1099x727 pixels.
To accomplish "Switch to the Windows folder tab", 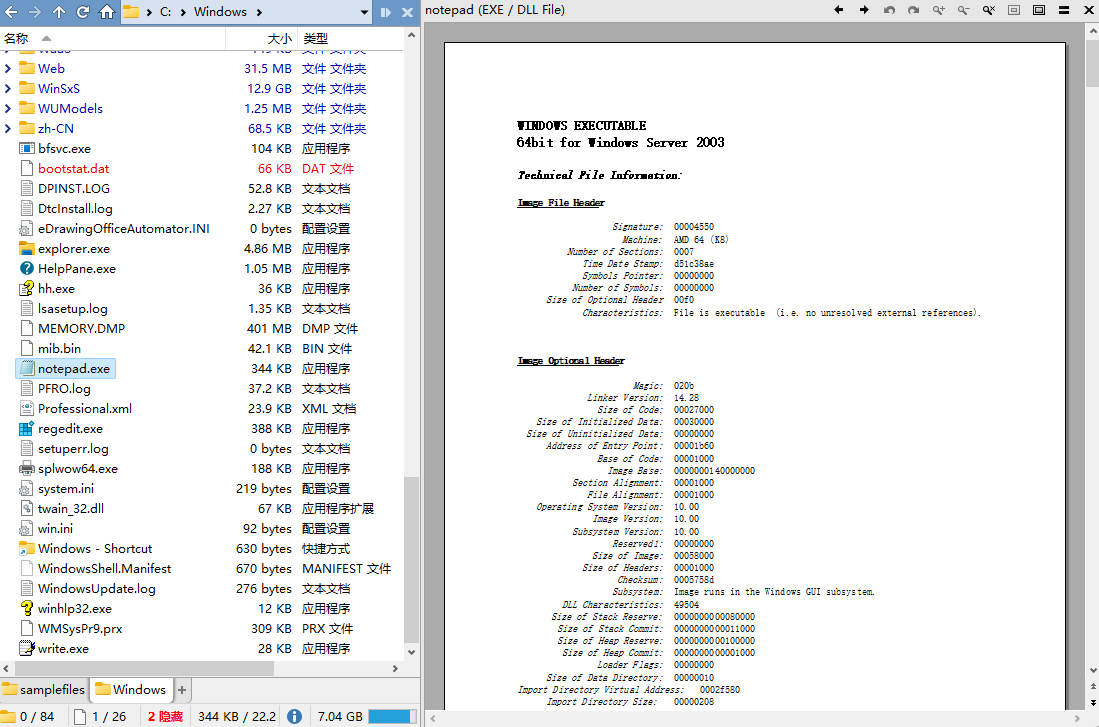I will coord(131,690).
